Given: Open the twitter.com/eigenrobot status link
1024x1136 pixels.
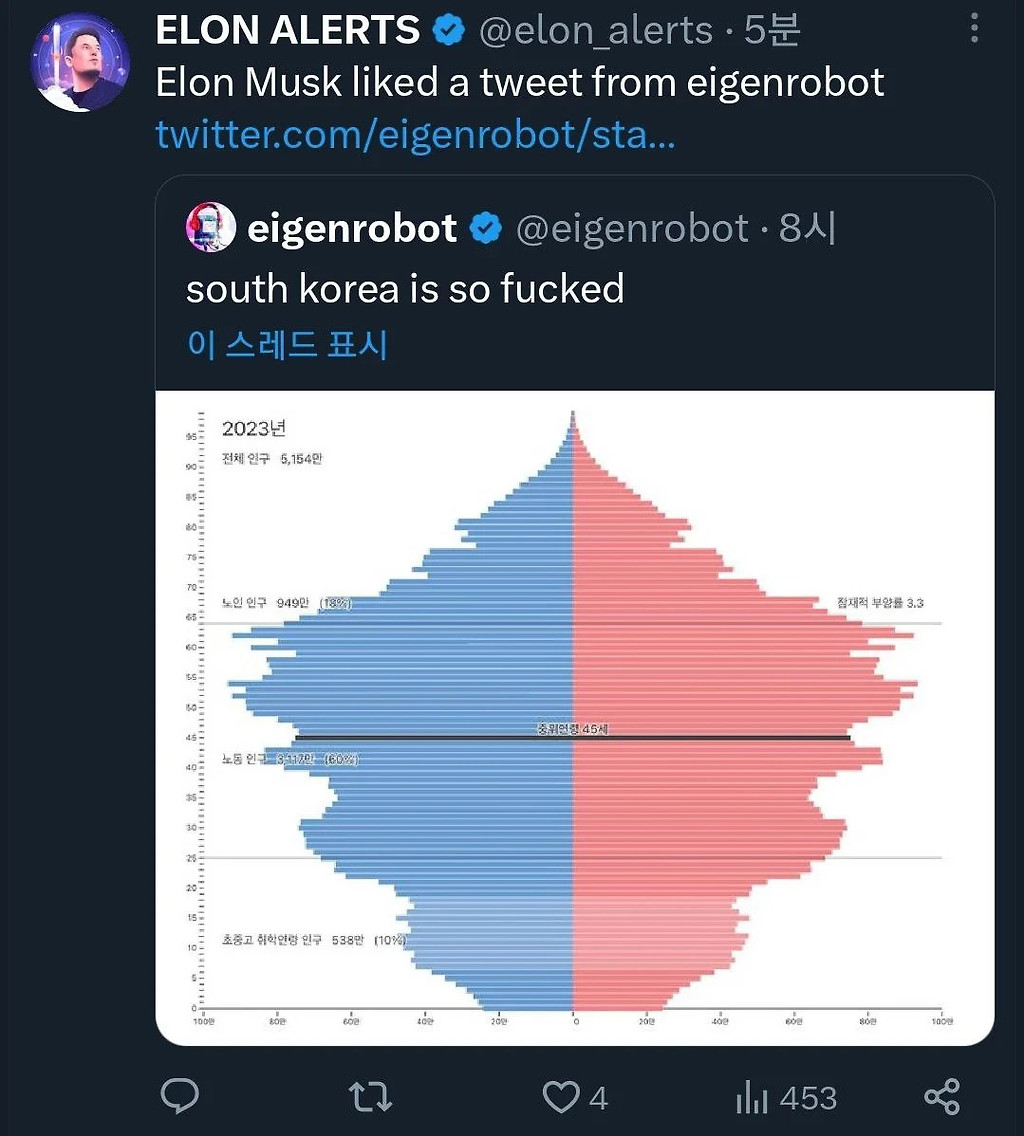Looking at the screenshot, I should click(415, 134).
